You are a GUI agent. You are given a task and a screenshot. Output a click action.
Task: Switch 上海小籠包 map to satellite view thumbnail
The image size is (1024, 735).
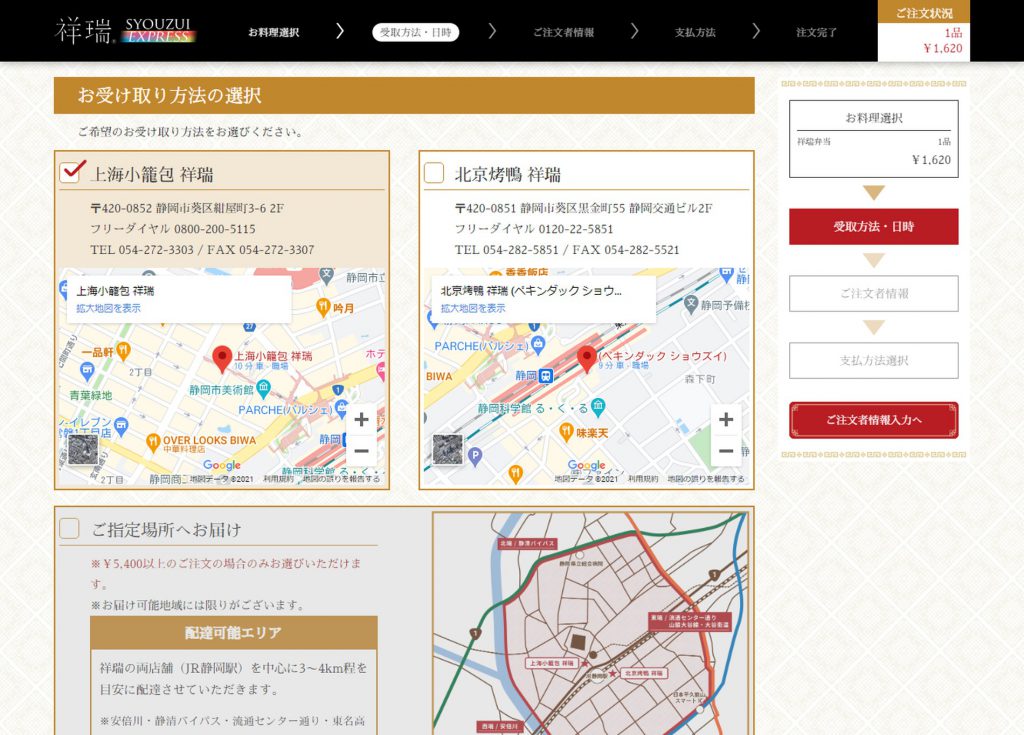pos(83,449)
